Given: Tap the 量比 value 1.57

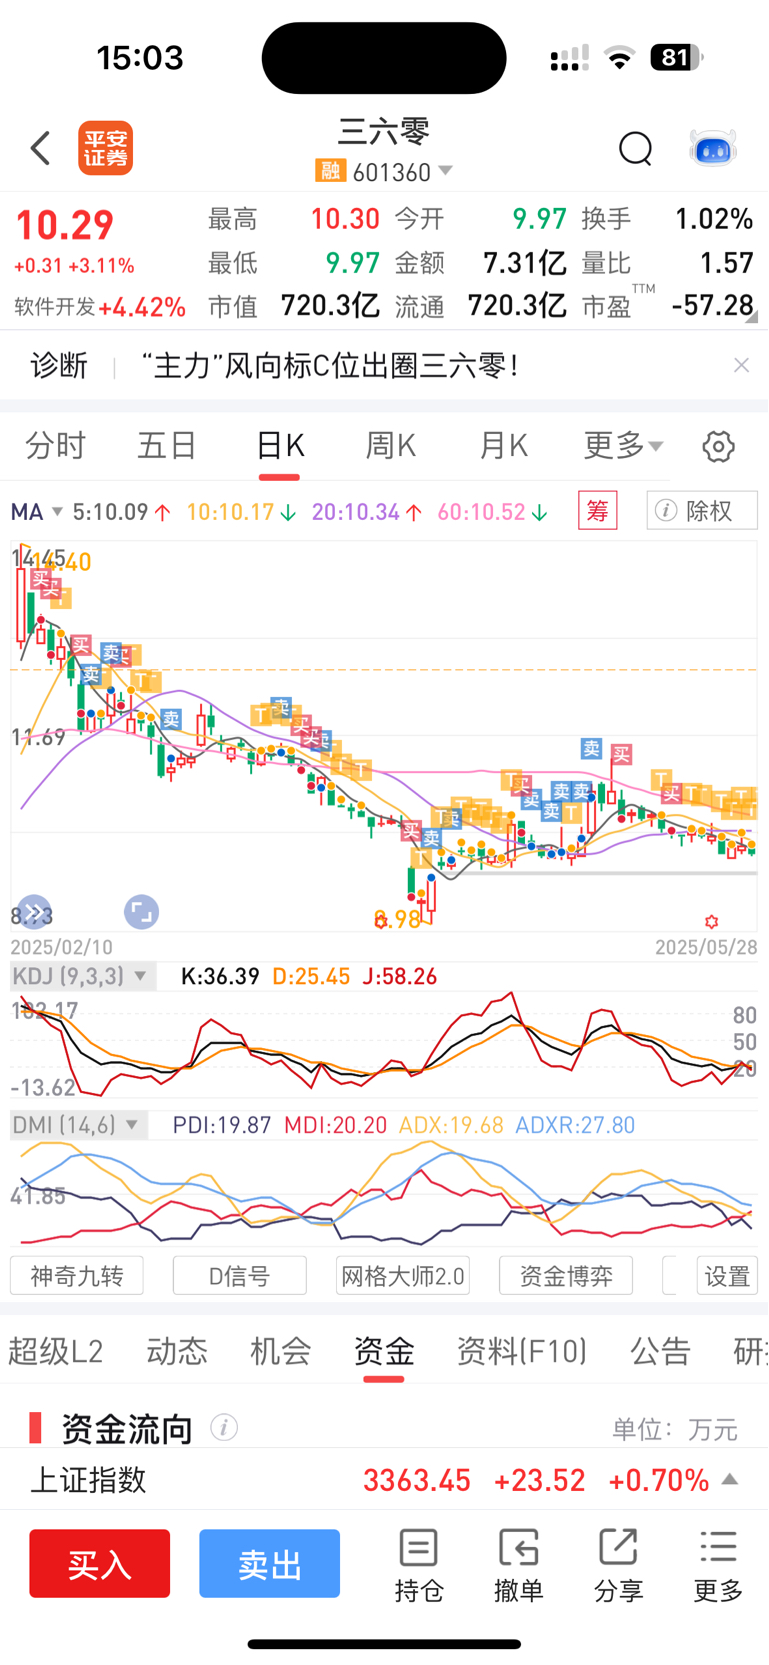Looking at the screenshot, I should pos(727,262).
